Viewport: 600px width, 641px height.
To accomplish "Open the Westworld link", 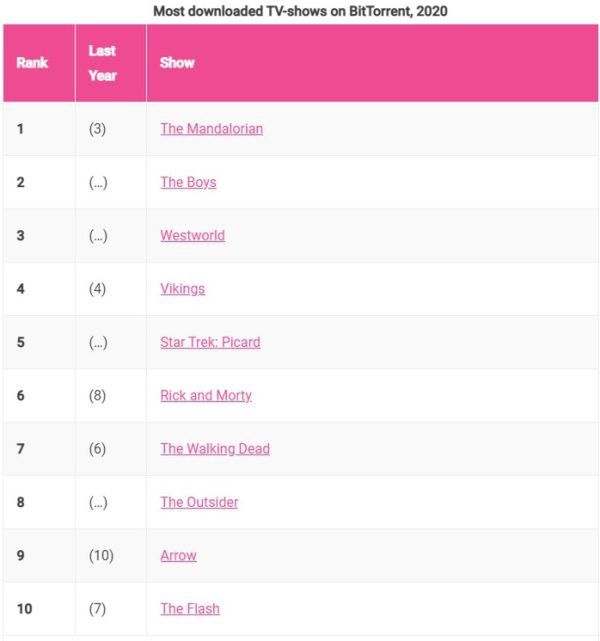I will [x=192, y=236].
